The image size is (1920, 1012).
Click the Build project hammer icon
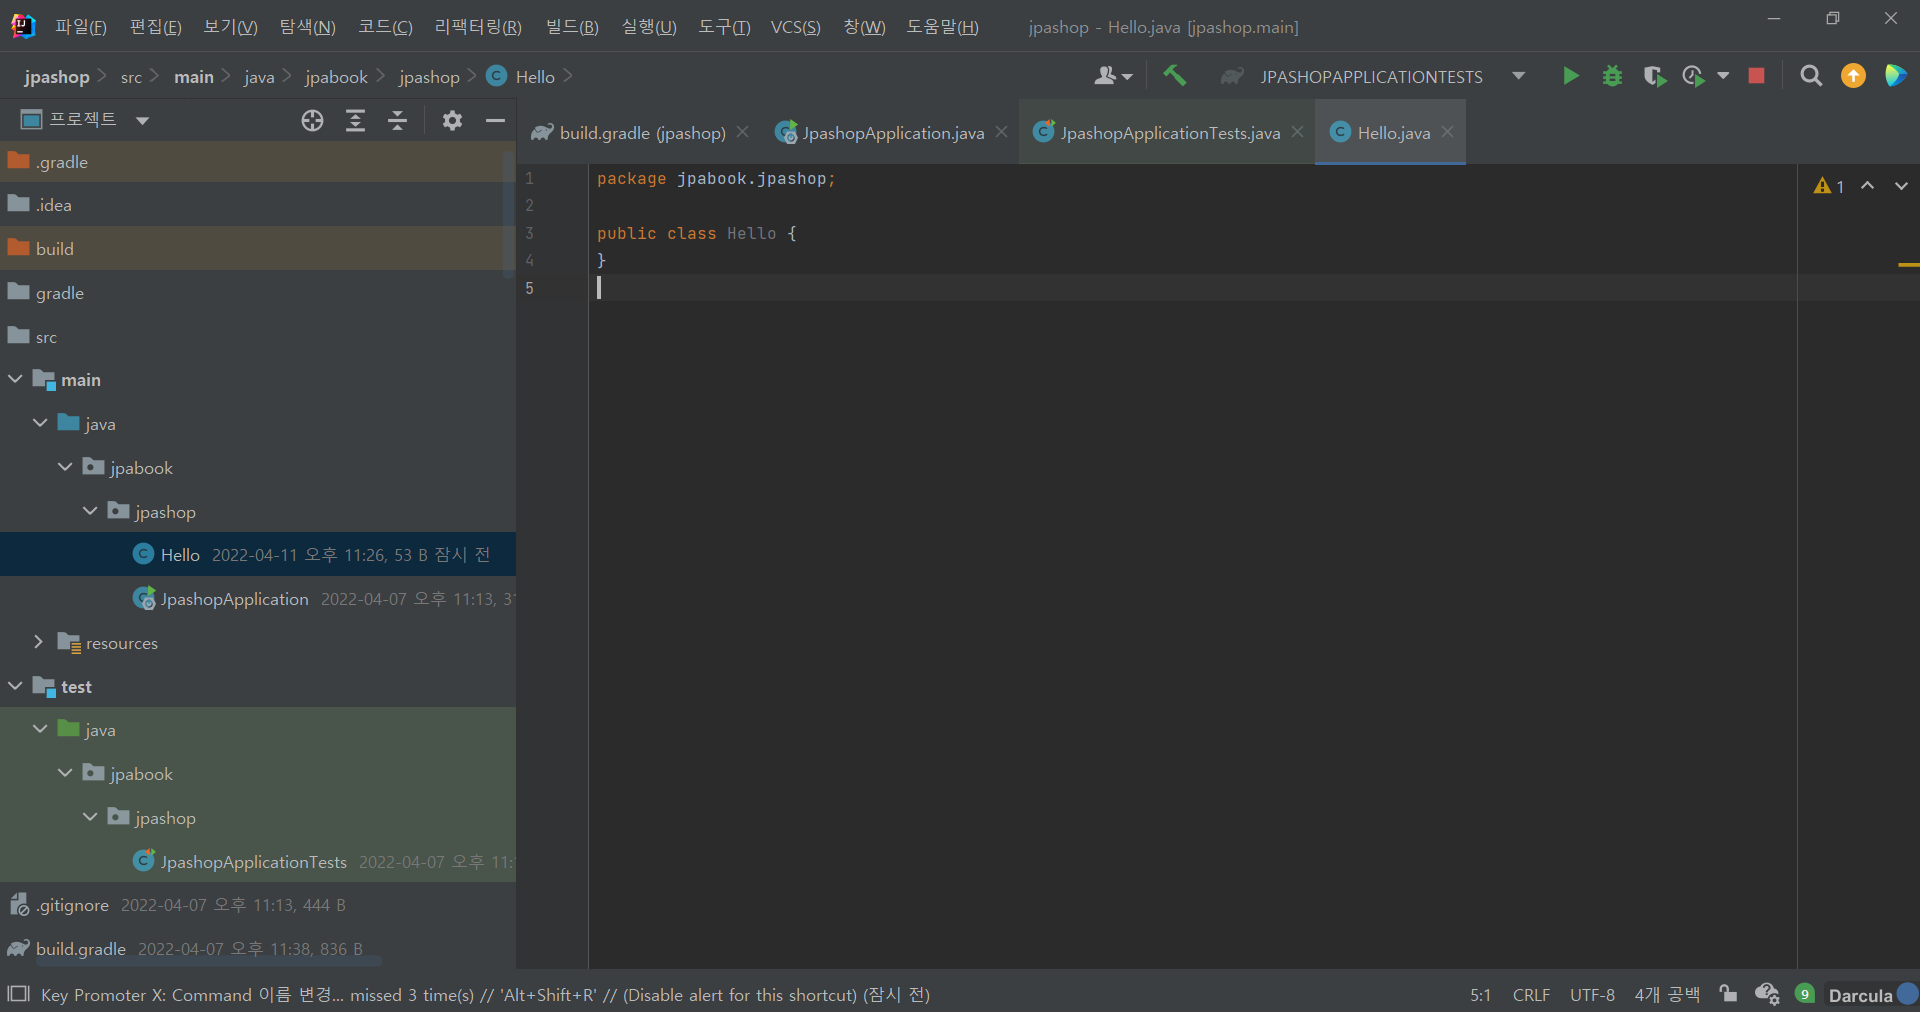[1174, 76]
